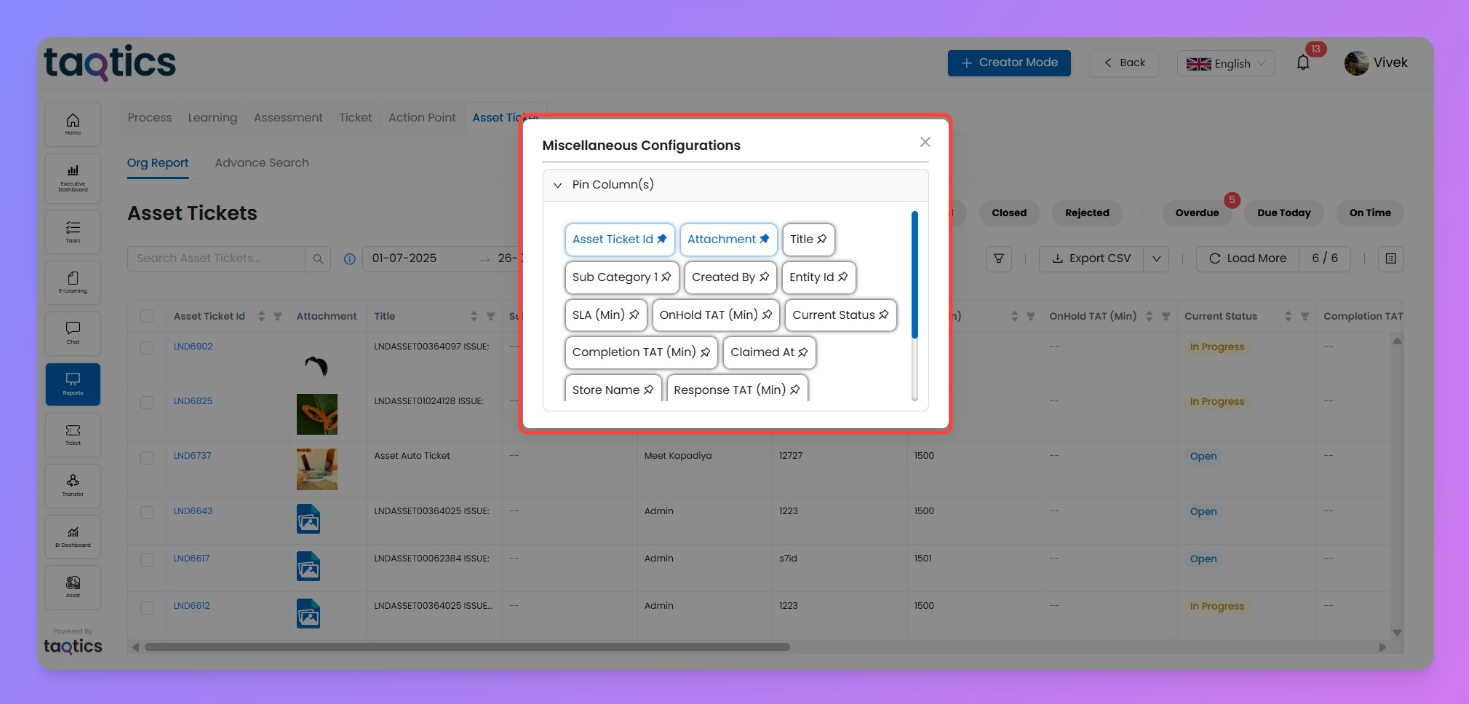Screen dimensions: 1469x704
Task: Open image file icon for LND6617
Action: click(x=308, y=566)
